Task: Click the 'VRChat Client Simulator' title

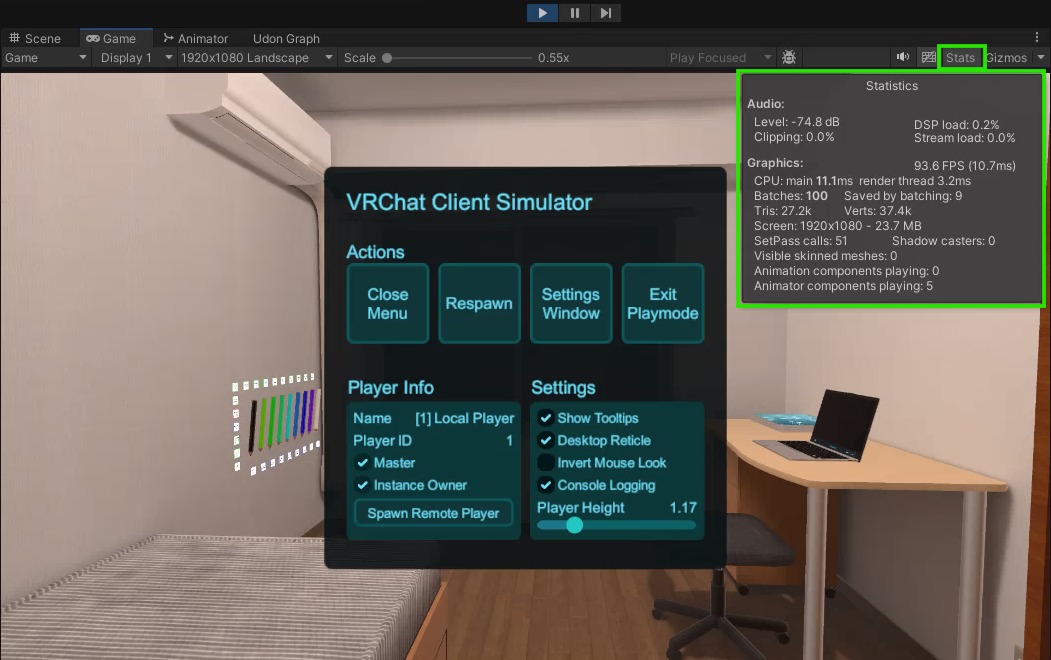Action: pyautogui.click(x=469, y=202)
